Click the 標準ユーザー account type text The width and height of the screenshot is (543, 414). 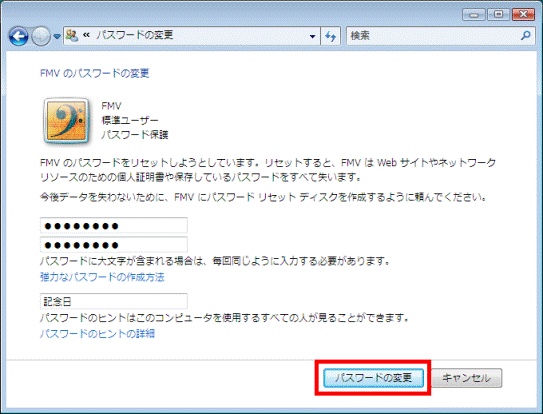pos(130,120)
